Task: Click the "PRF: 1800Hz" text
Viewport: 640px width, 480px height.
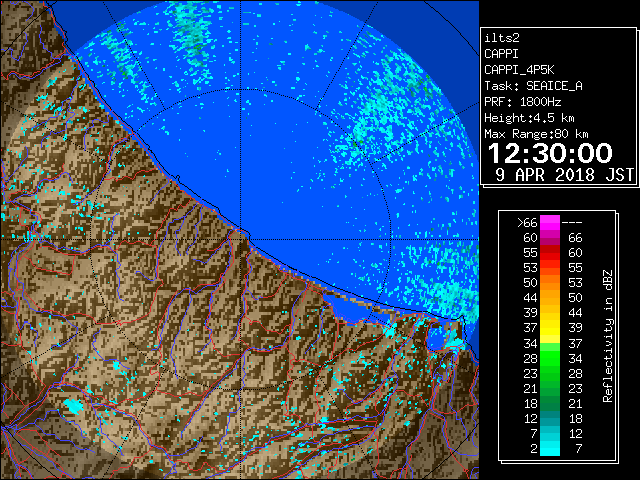Action: 522,102
